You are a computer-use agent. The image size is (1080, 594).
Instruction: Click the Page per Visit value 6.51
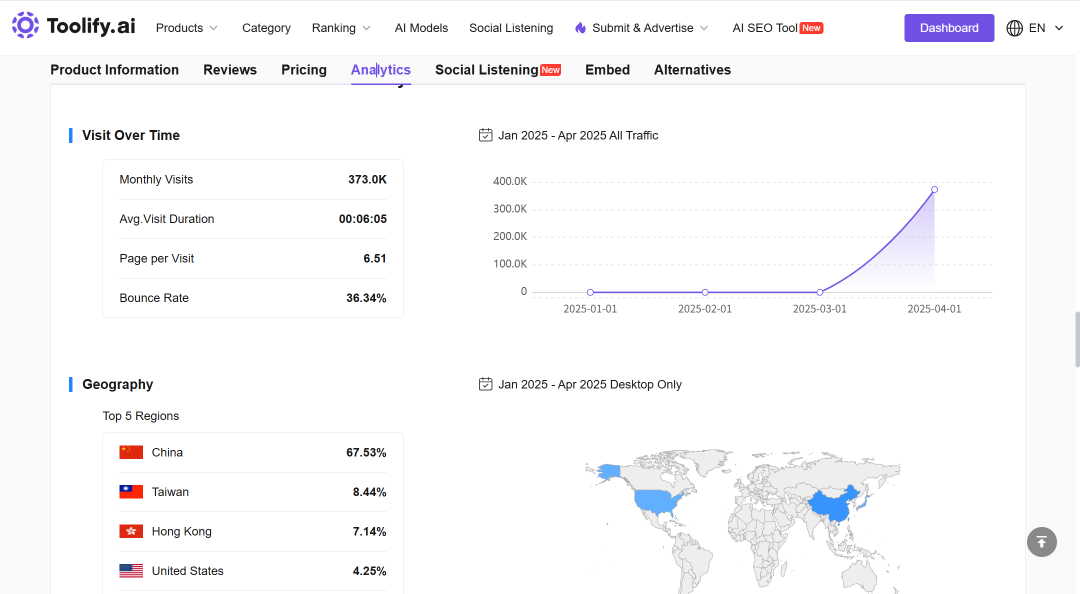pyautogui.click(x=375, y=258)
